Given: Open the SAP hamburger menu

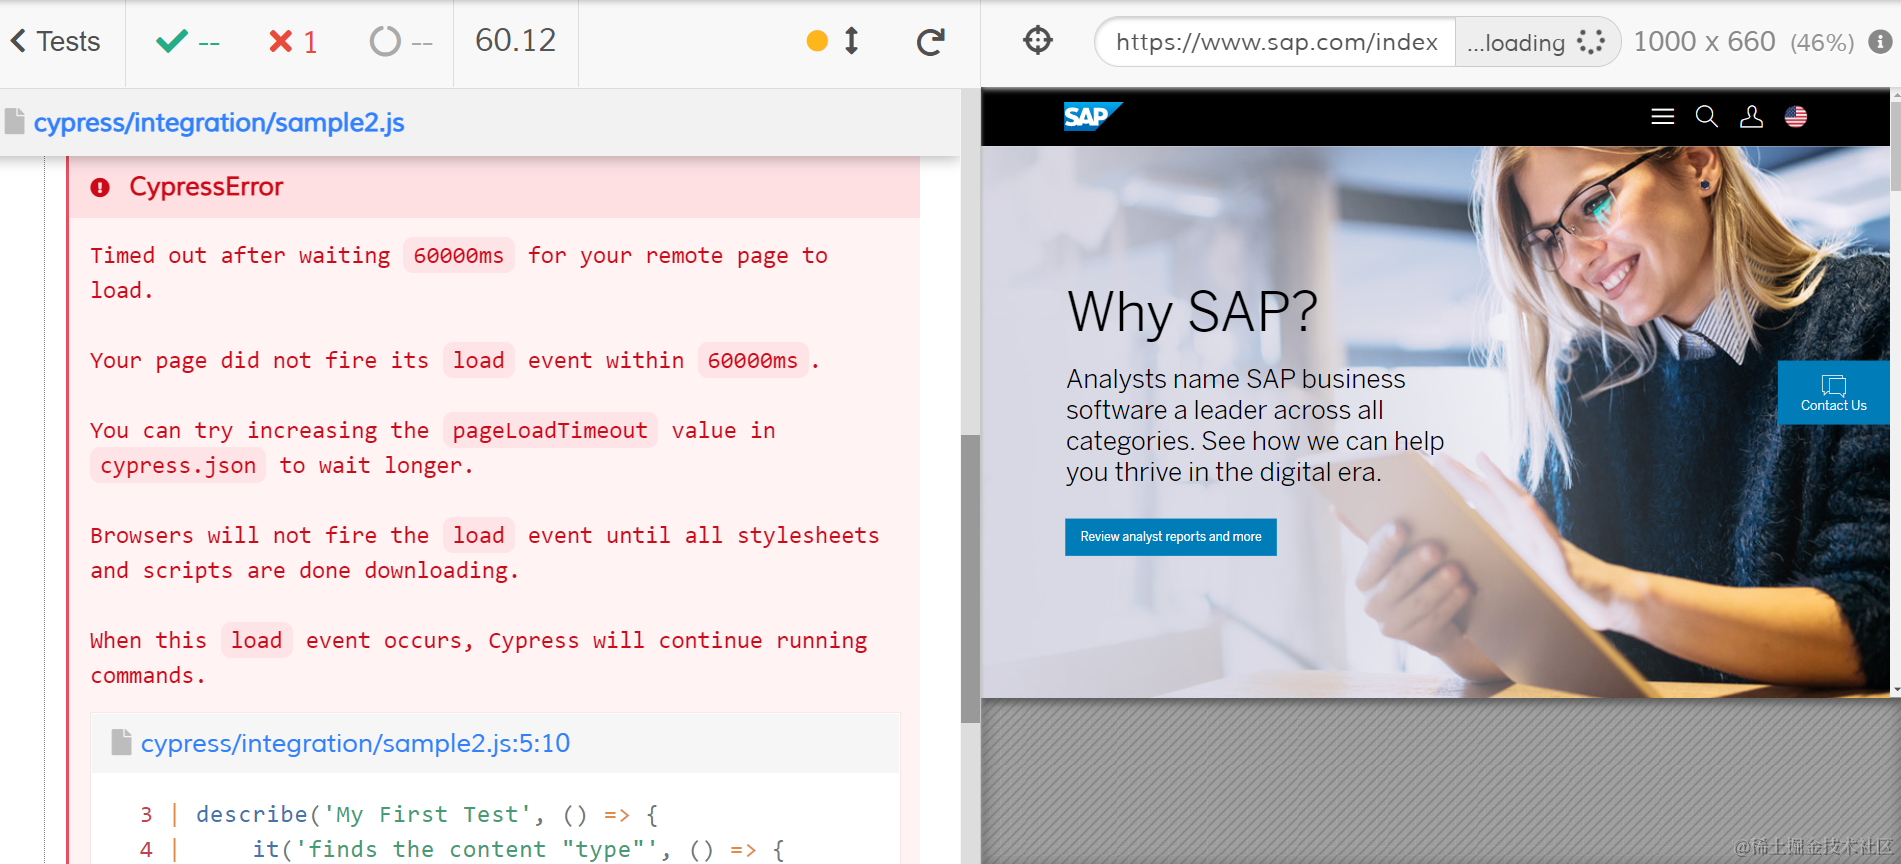Looking at the screenshot, I should (x=1662, y=117).
